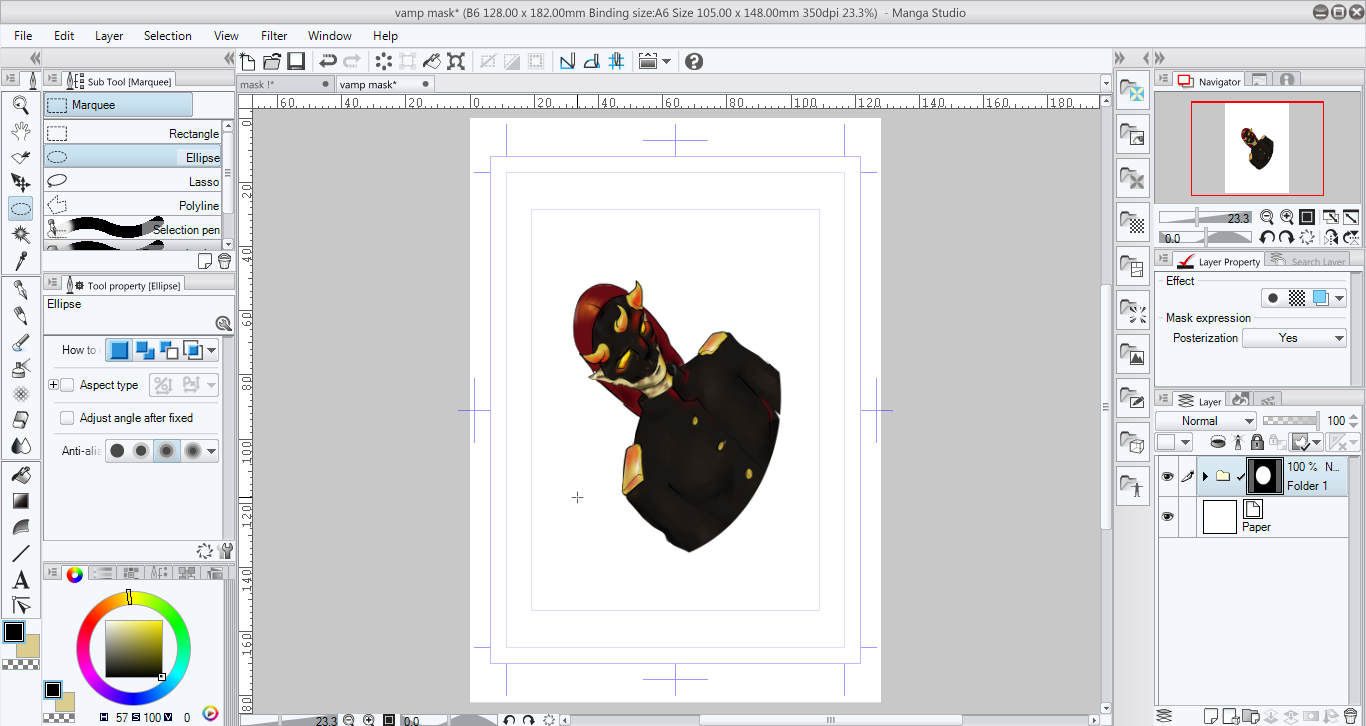Click the zoom out icon in Navigator
The width and height of the screenshot is (1366, 726).
1267,217
